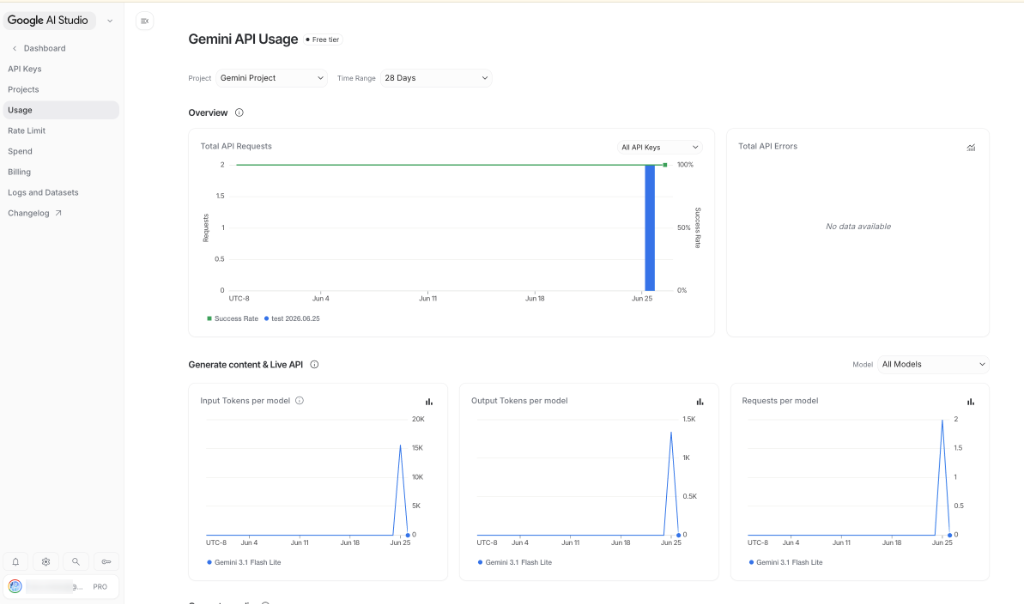The width and height of the screenshot is (1024, 604).
Task: Expand the All API Keys dropdown
Action: coord(660,148)
